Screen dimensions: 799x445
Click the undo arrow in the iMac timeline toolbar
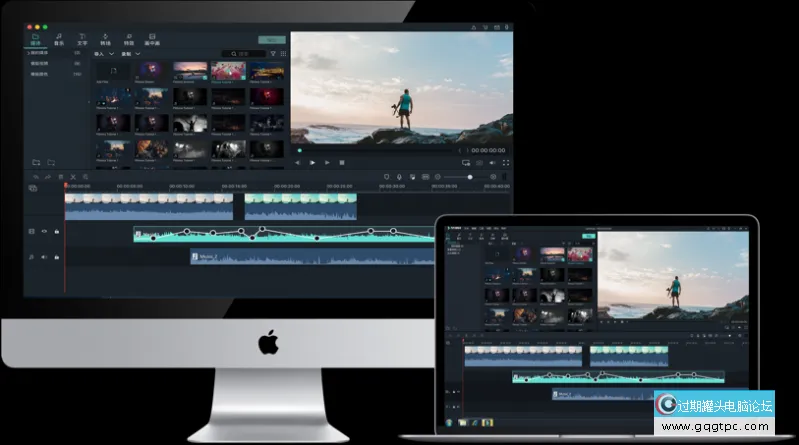coord(34,177)
